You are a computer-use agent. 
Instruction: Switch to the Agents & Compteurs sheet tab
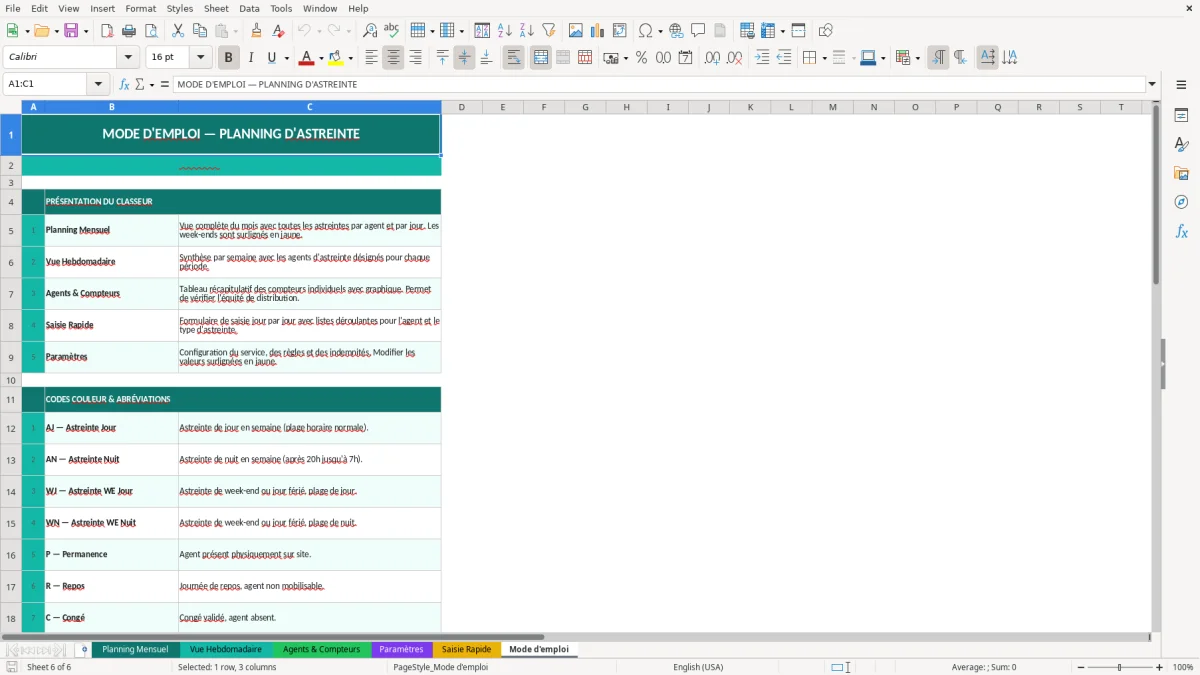[x=321, y=649]
